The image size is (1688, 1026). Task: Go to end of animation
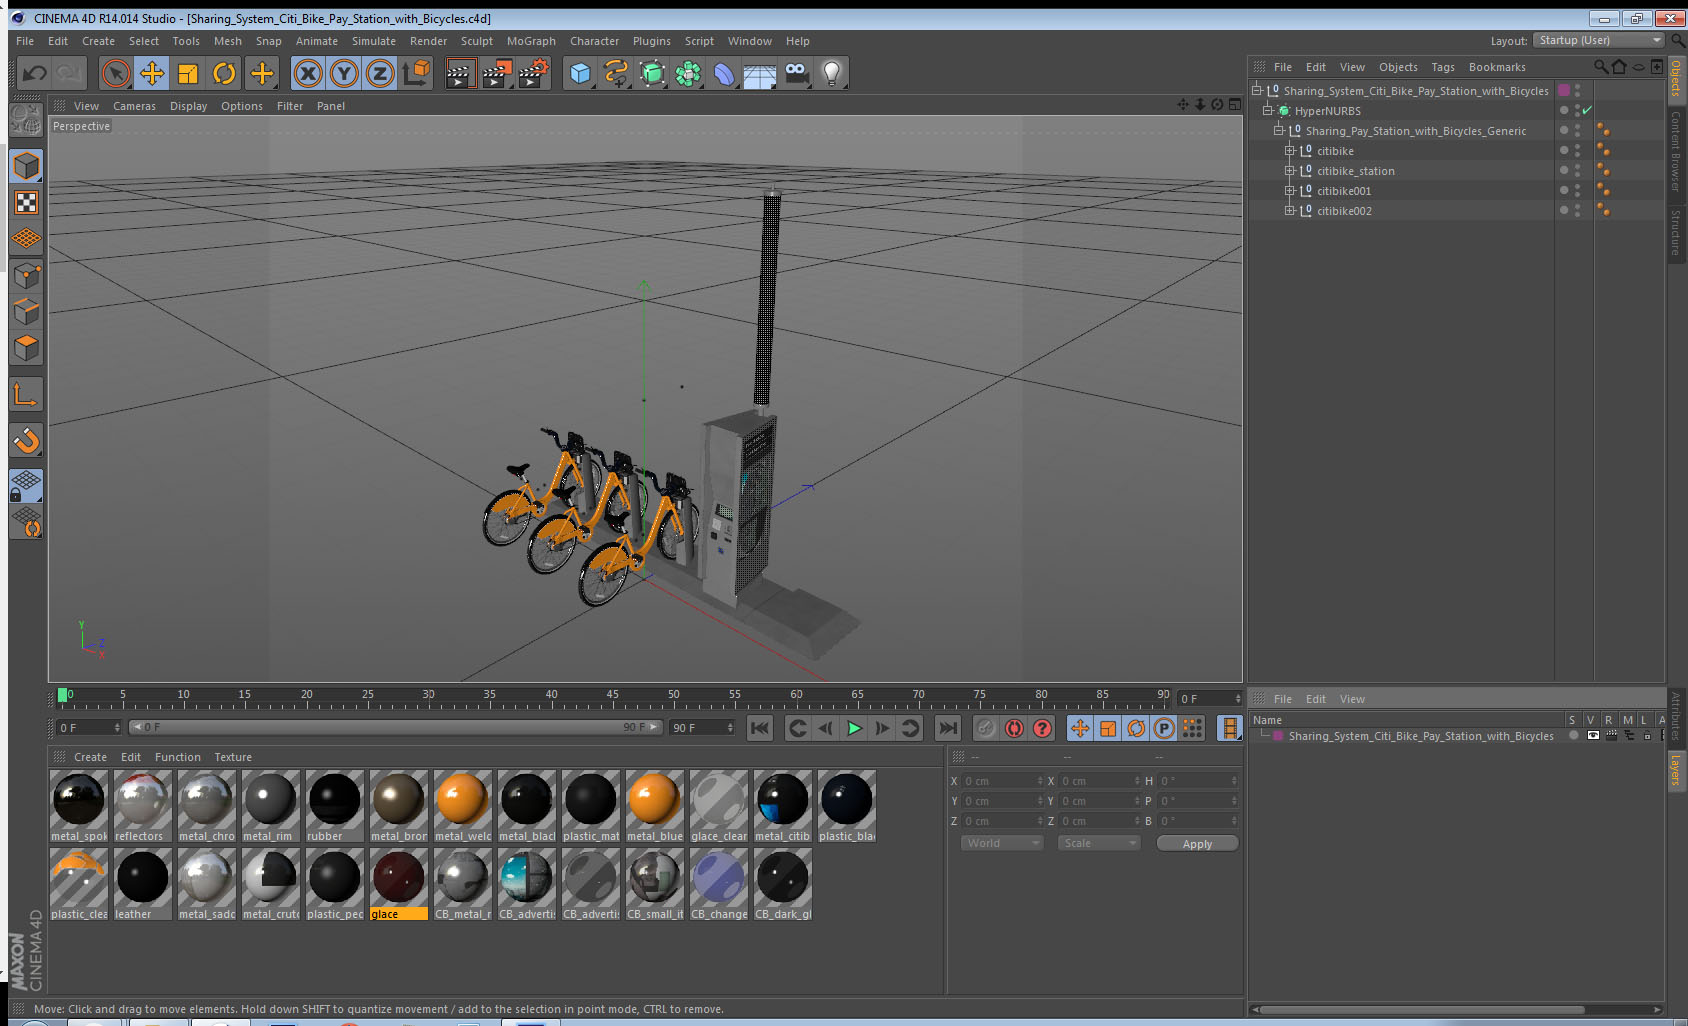pos(948,728)
